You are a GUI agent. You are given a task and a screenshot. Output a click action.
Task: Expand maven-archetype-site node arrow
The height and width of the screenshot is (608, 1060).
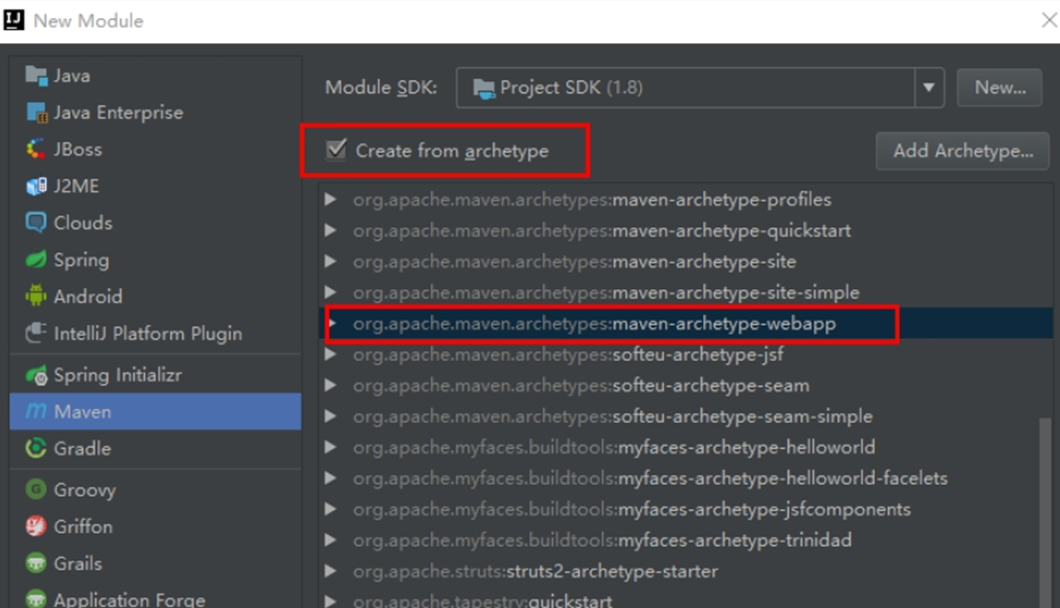tap(331, 262)
